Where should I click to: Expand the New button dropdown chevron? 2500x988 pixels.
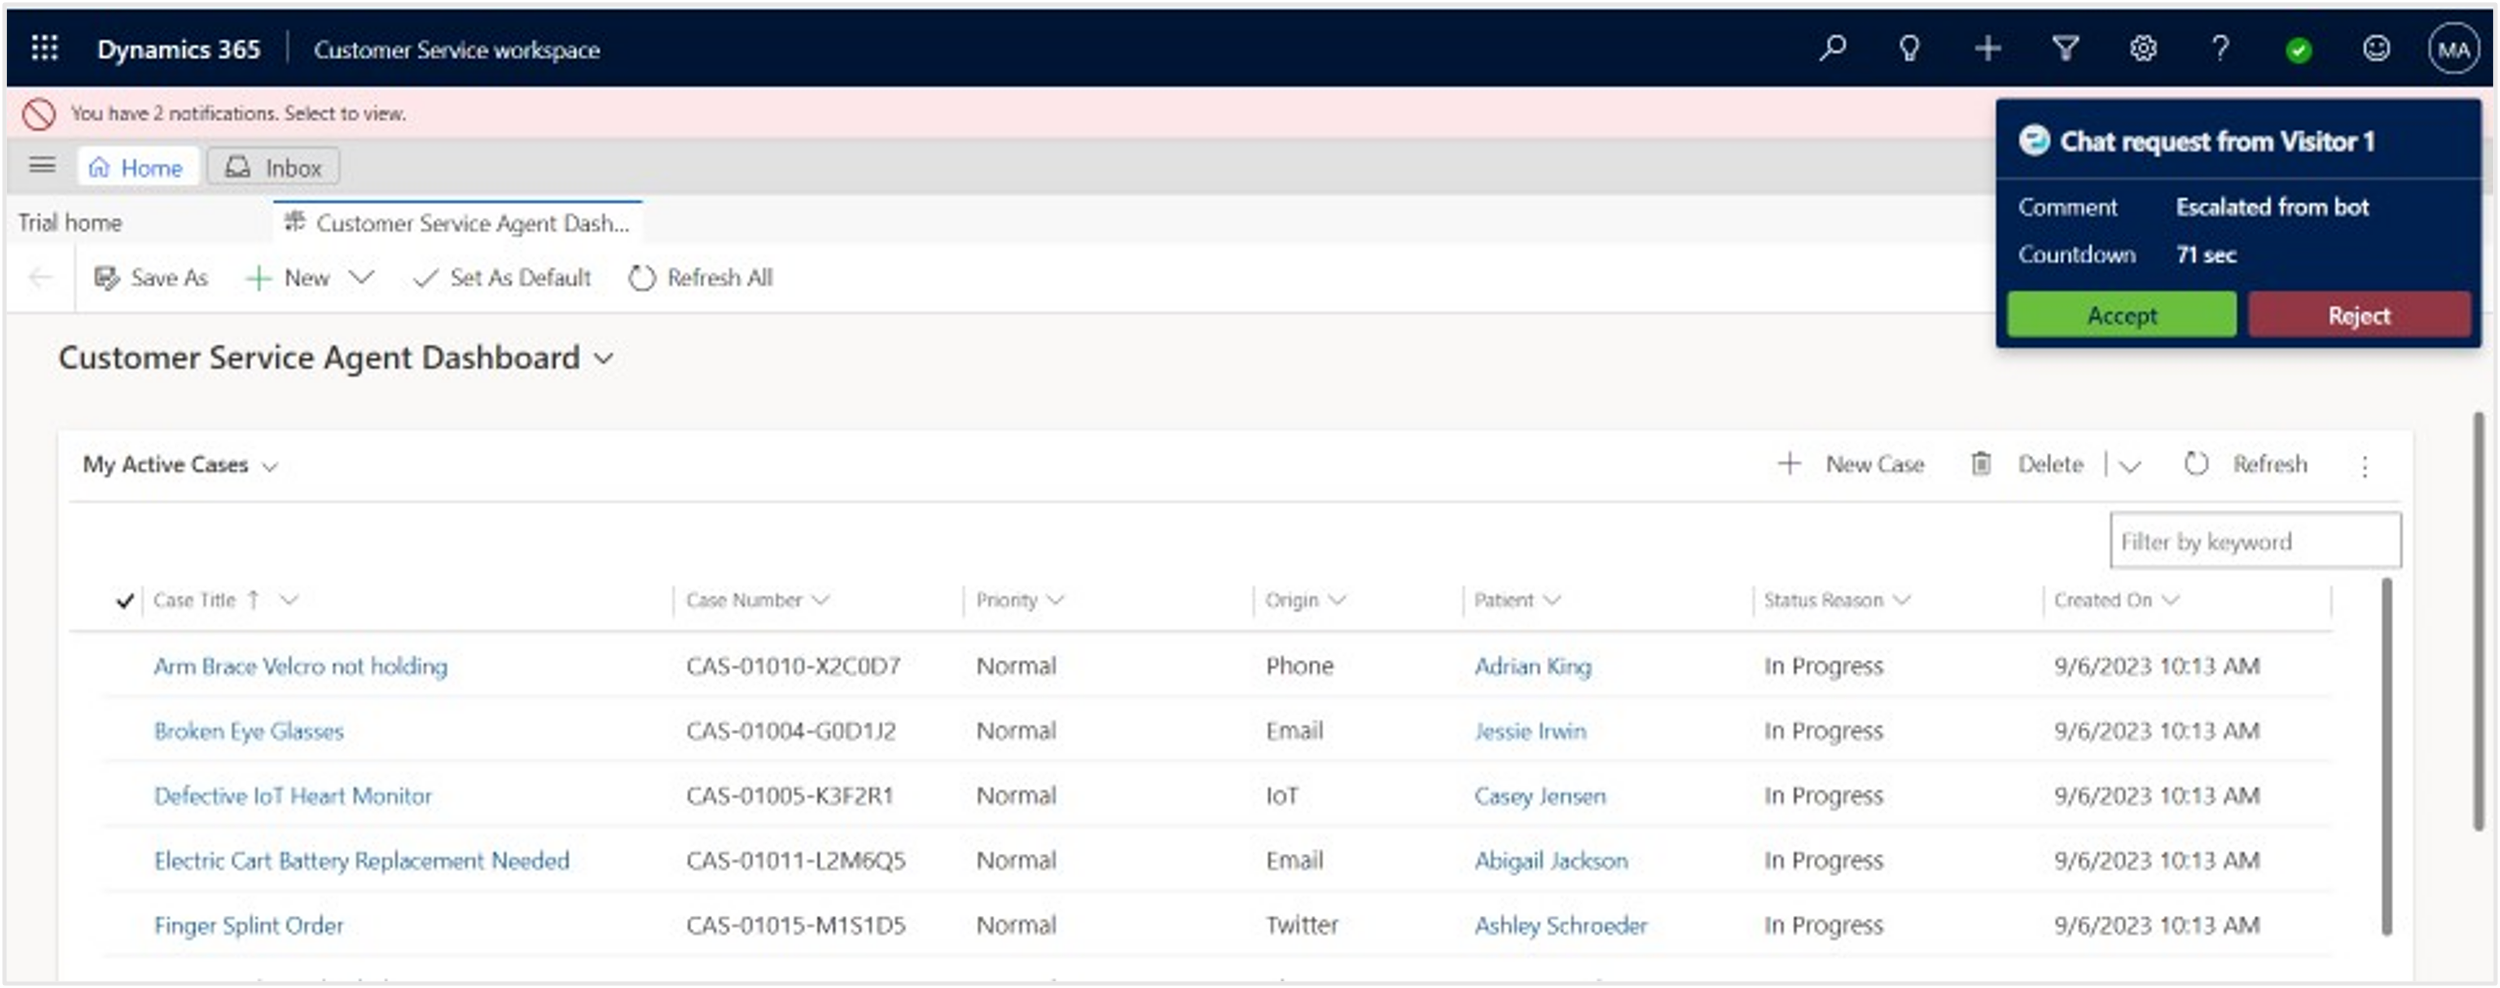pyautogui.click(x=361, y=276)
